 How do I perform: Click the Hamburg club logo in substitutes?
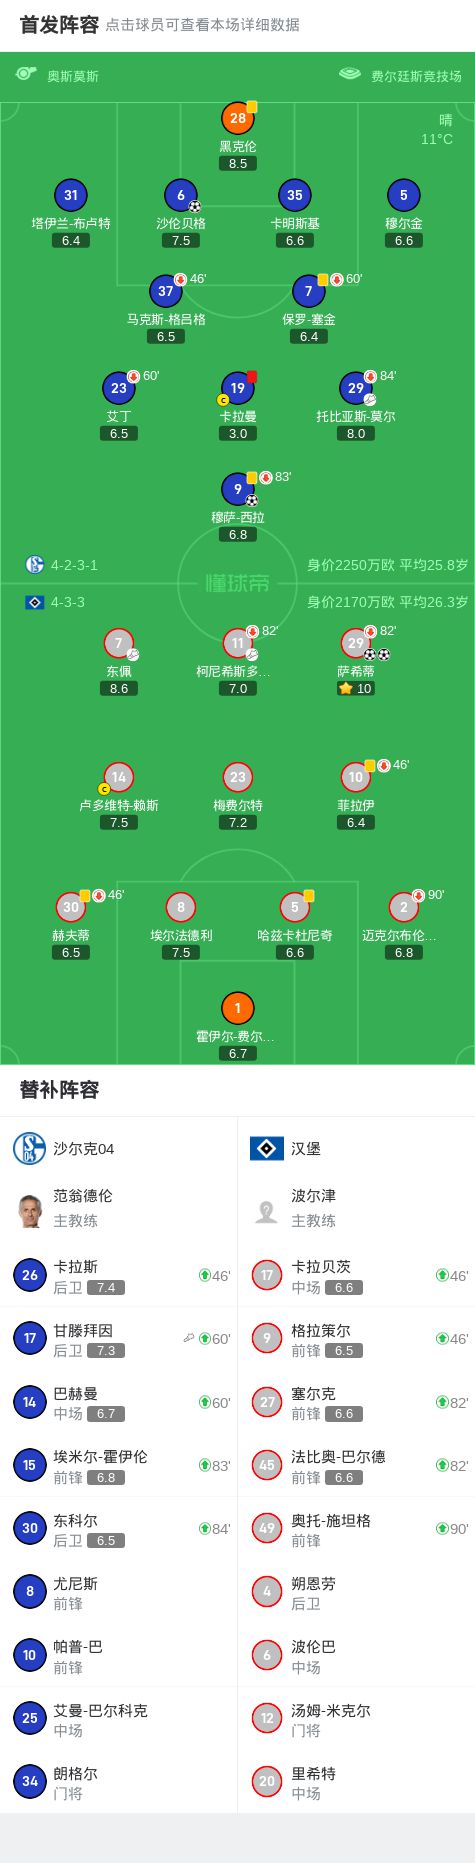click(x=267, y=1148)
